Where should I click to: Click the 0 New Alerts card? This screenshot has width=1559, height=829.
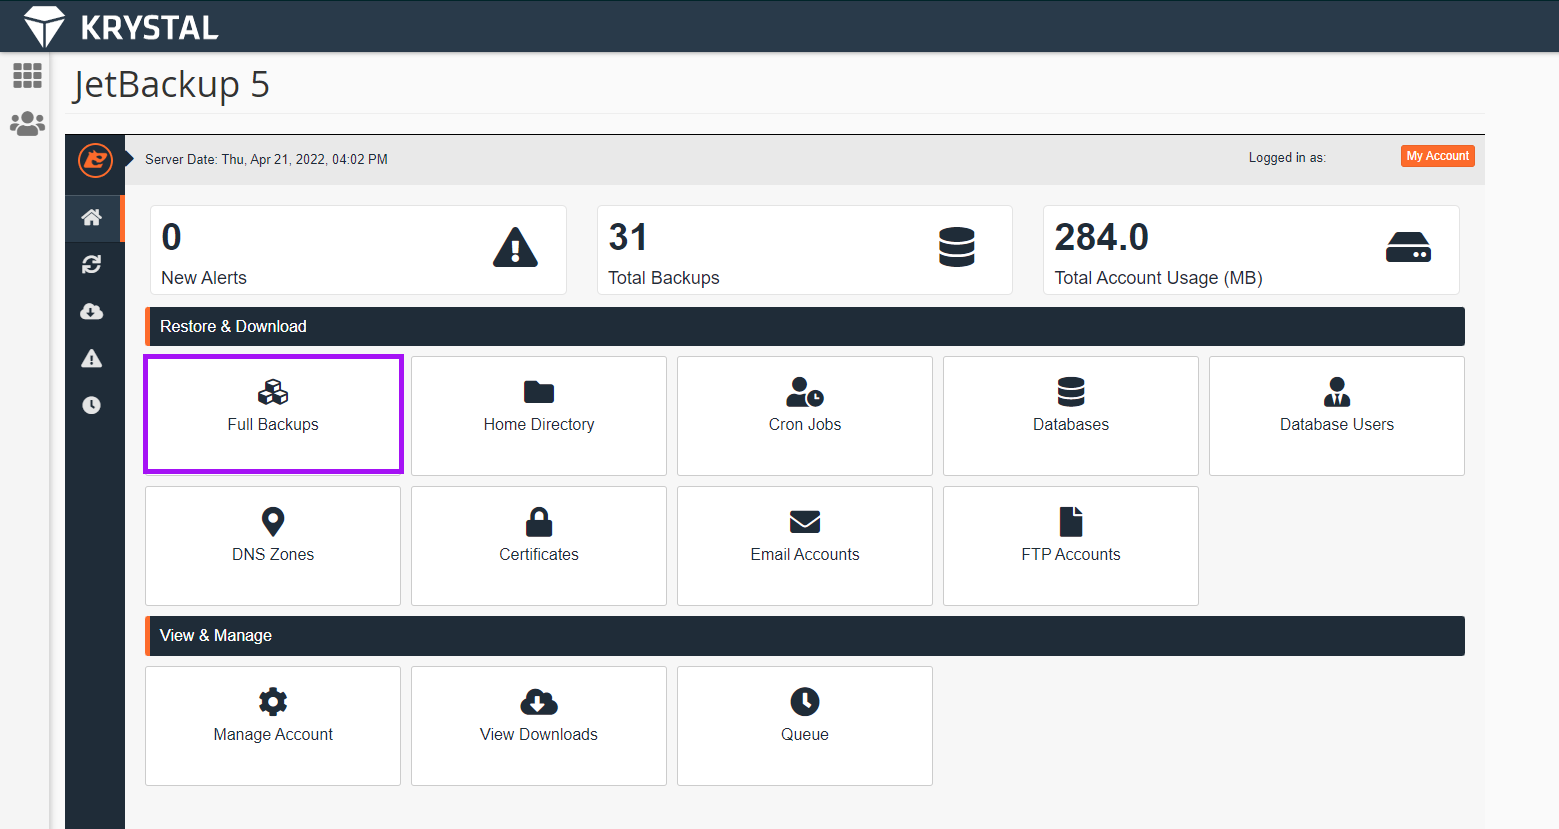pos(358,250)
